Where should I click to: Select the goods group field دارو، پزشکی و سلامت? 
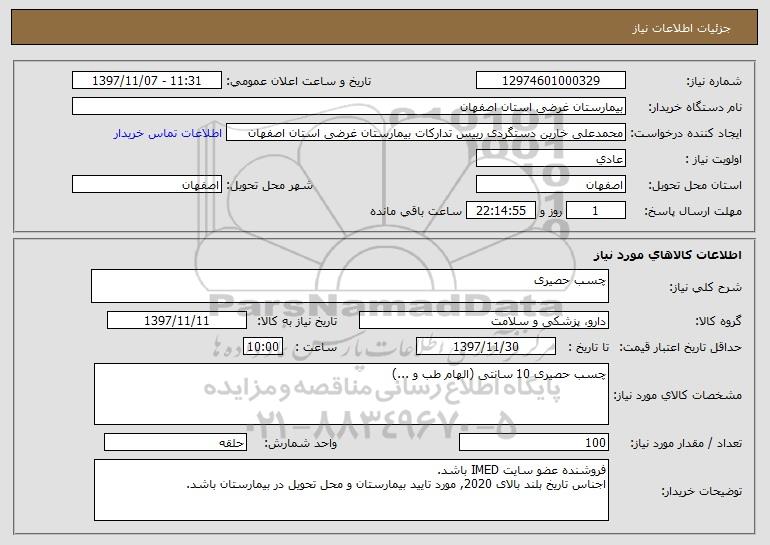(484, 321)
